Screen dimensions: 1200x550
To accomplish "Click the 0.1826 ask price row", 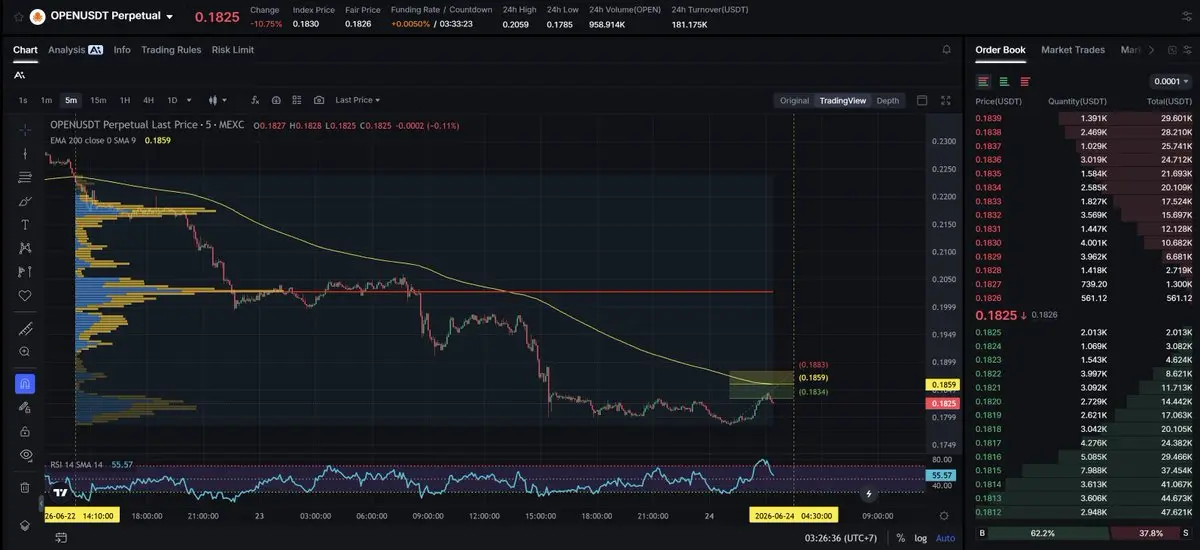I will [1084, 298].
